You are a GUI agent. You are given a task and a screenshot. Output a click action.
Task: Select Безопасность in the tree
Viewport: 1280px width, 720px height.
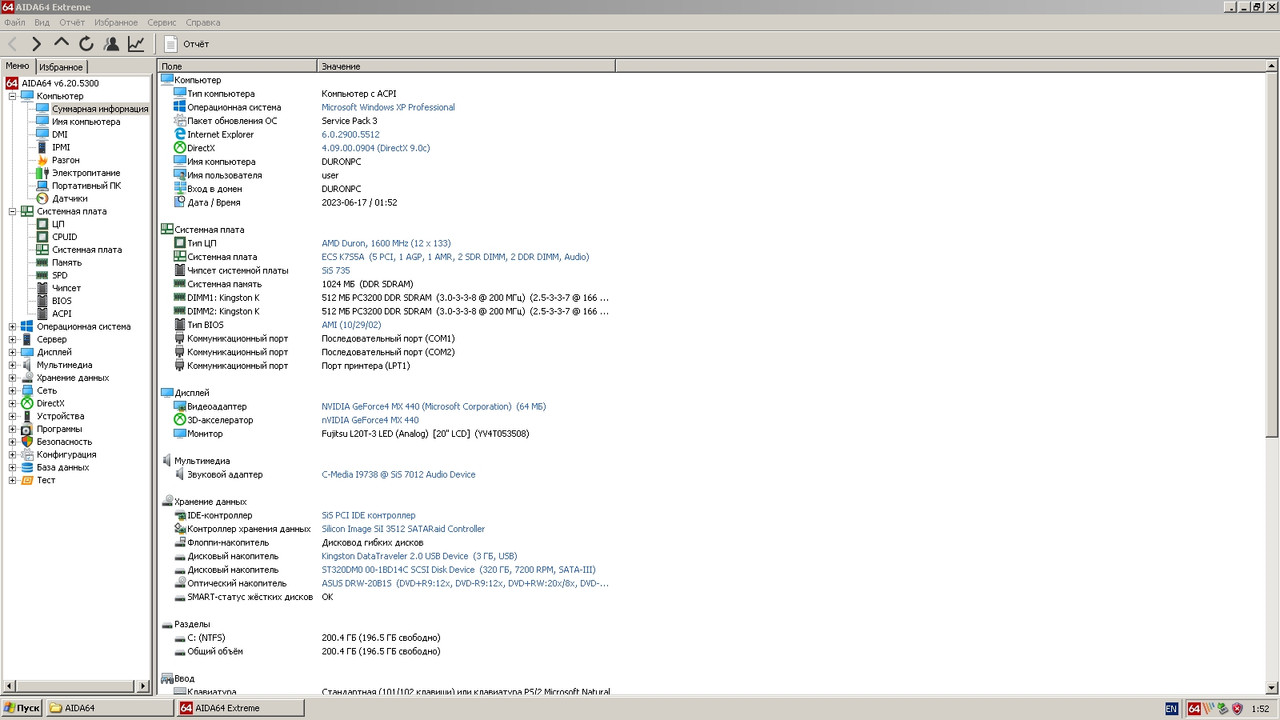coord(64,442)
